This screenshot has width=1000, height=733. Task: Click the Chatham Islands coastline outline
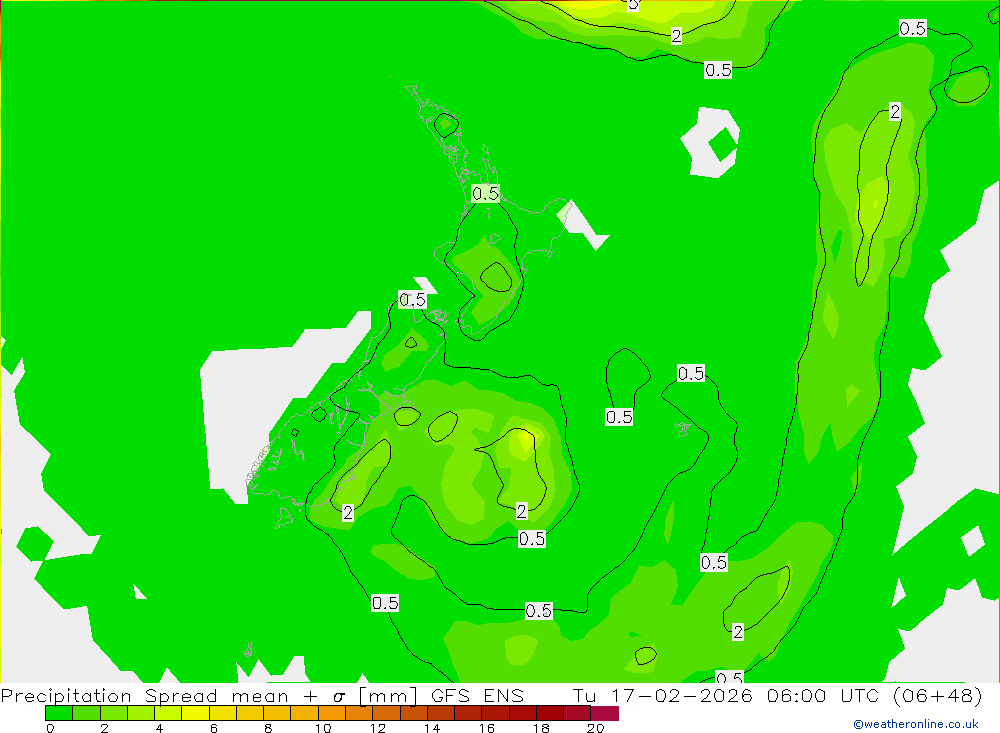pyautogui.click(x=683, y=429)
